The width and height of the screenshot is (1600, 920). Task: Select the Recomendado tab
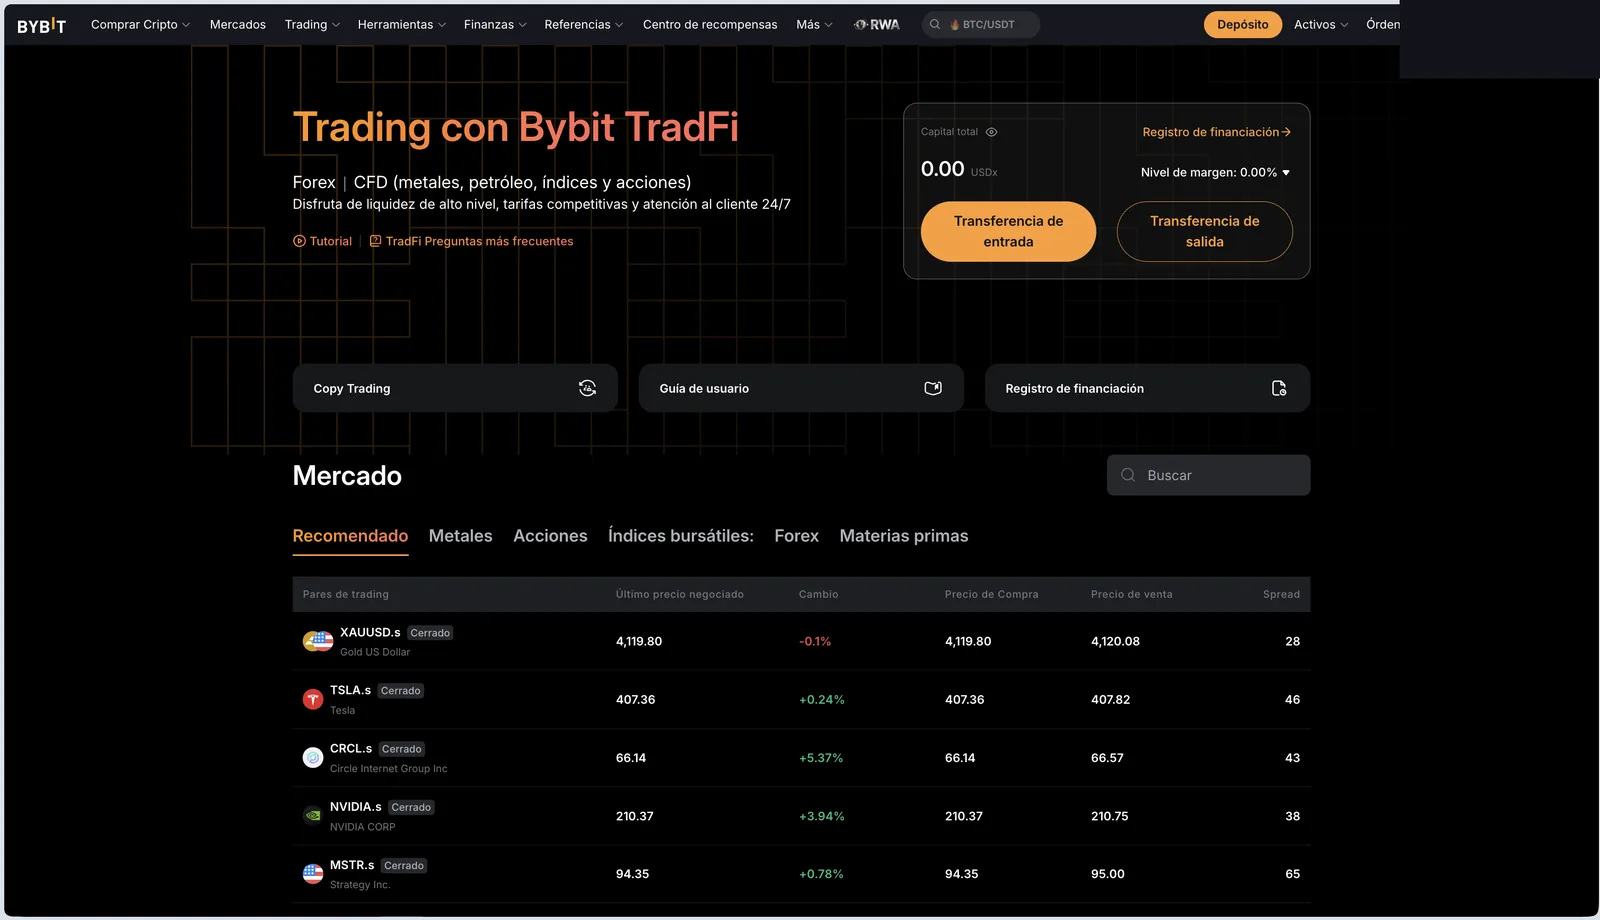(350, 536)
